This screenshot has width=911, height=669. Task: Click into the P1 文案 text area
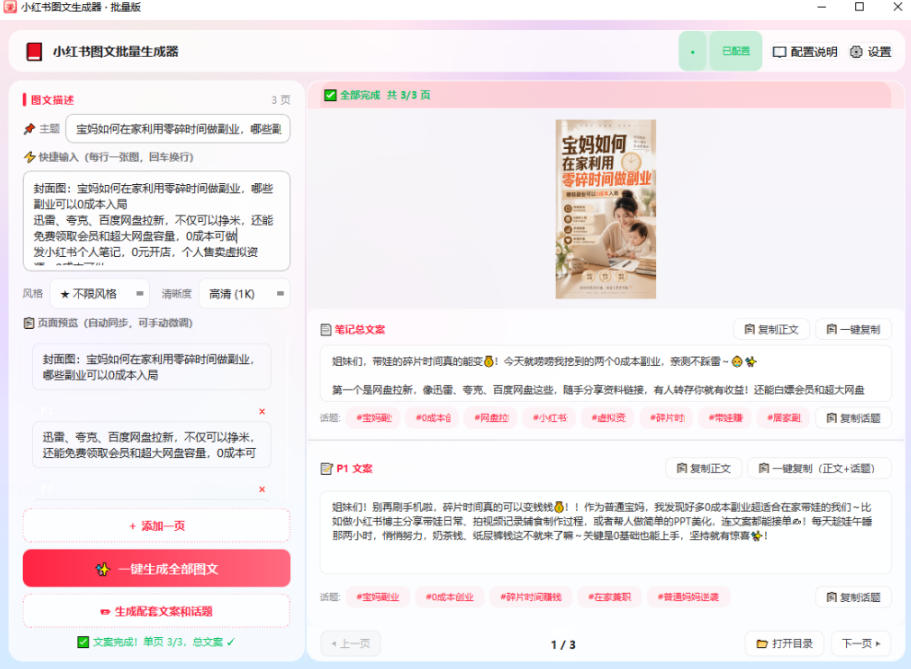tap(605, 532)
